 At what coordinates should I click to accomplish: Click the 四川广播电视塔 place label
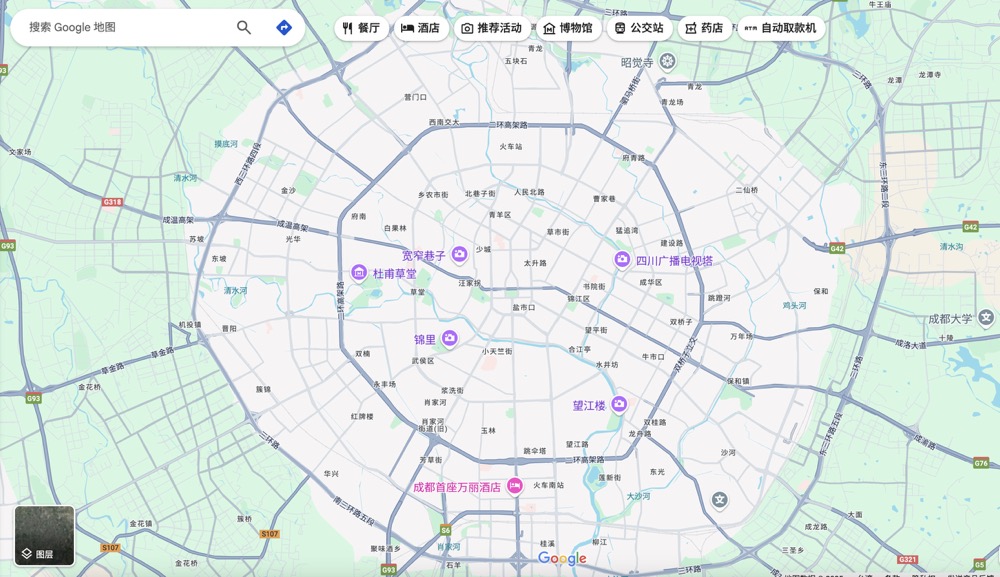pyautogui.click(x=674, y=261)
